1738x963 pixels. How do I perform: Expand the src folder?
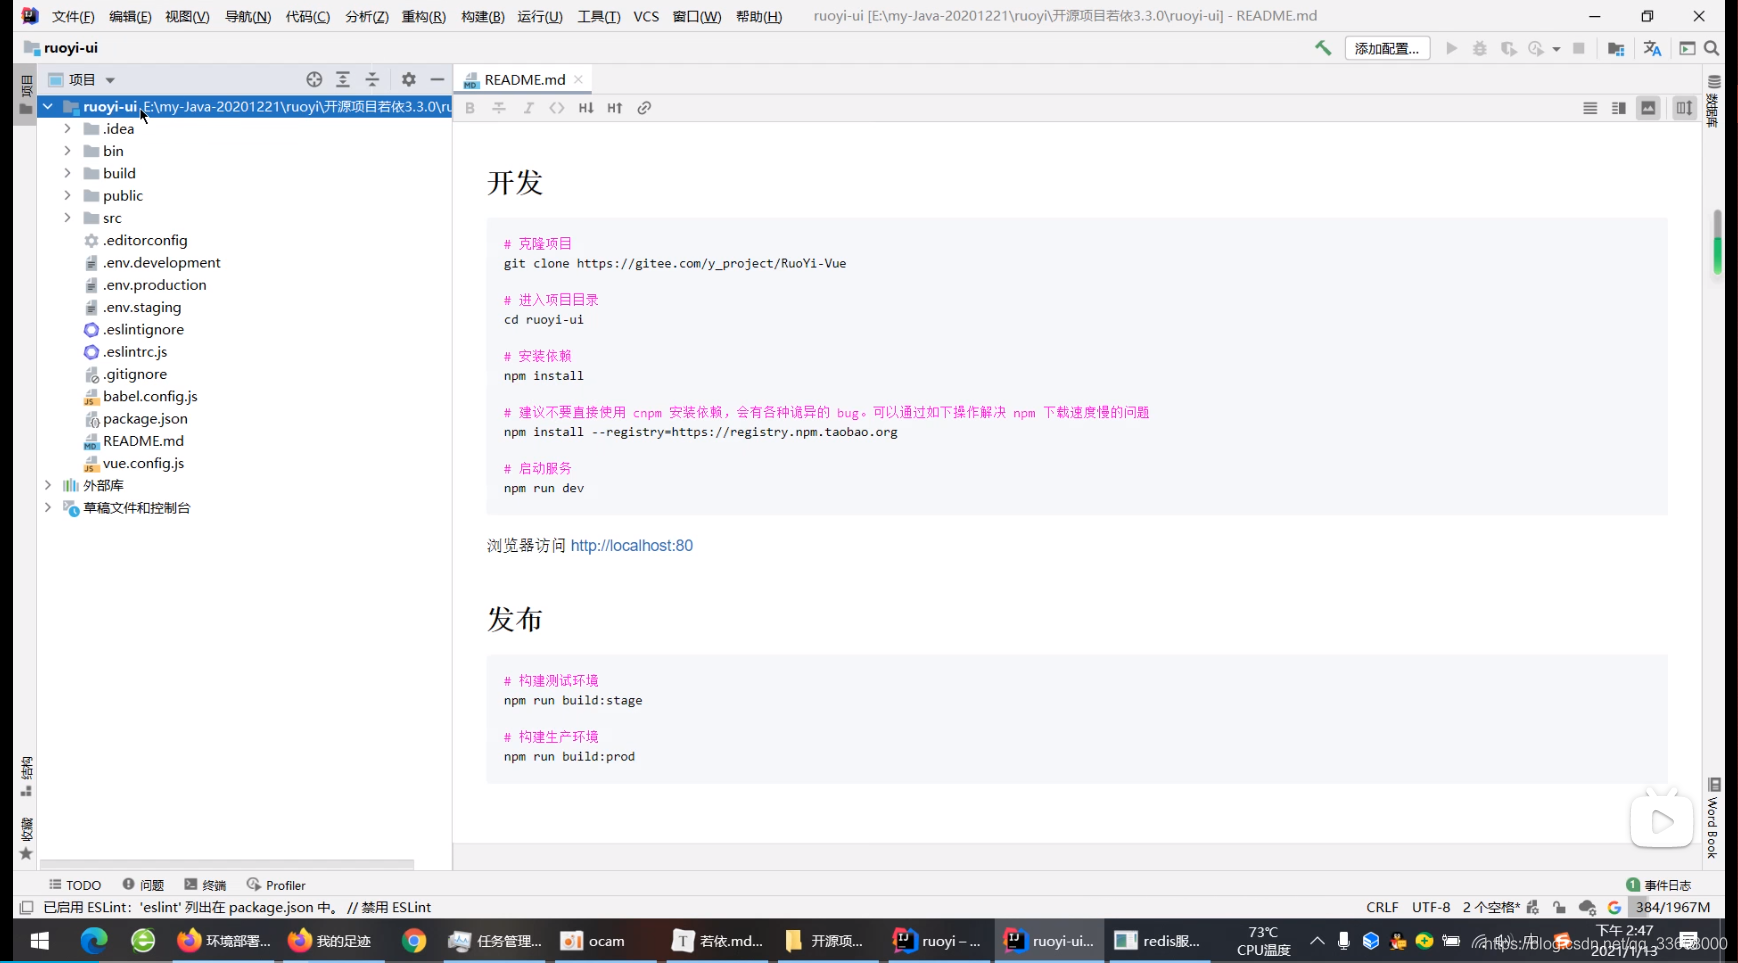(x=67, y=218)
